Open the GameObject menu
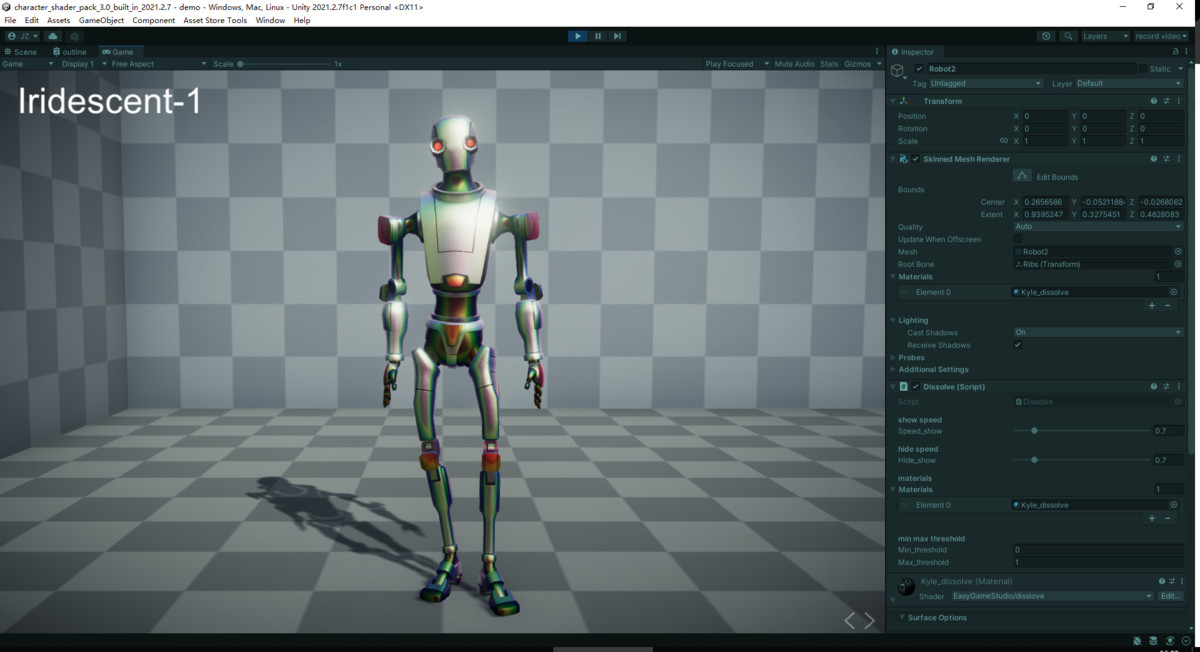This screenshot has height=652, width=1200. click(x=101, y=20)
